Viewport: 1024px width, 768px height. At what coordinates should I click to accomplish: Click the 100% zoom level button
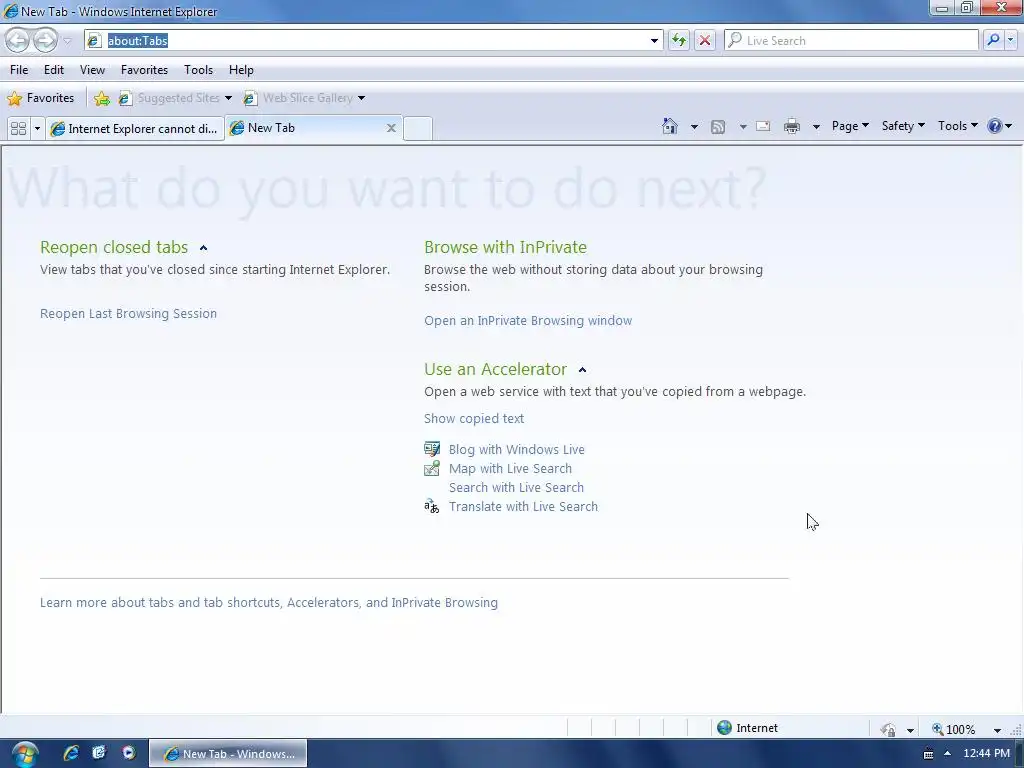[954, 729]
